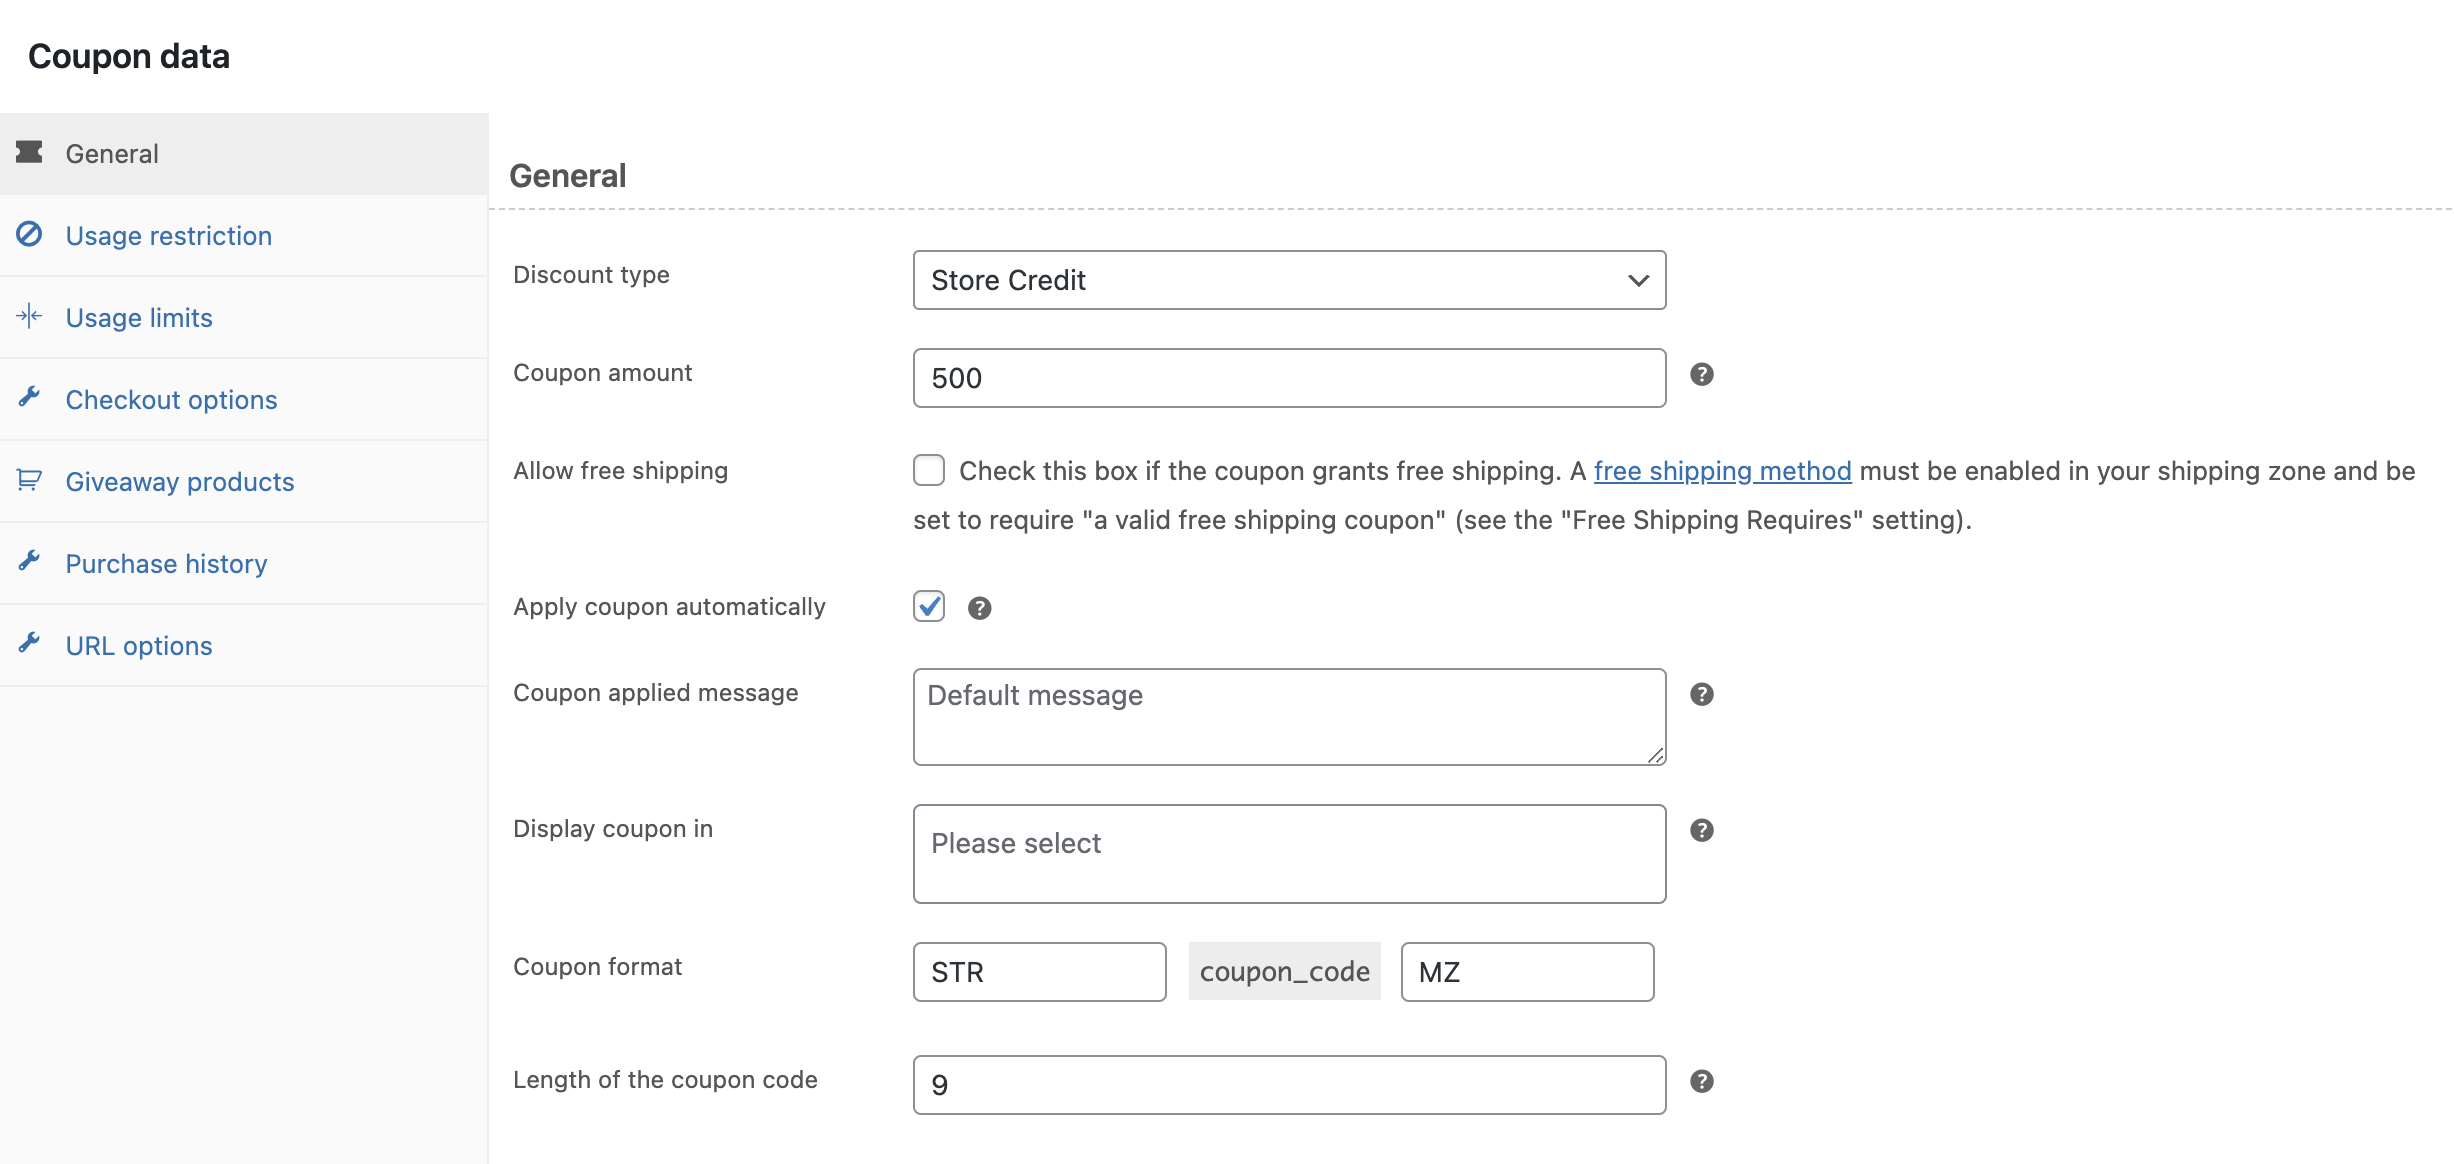
Task: Click the Coupon data panel heading
Action: tap(129, 57)
